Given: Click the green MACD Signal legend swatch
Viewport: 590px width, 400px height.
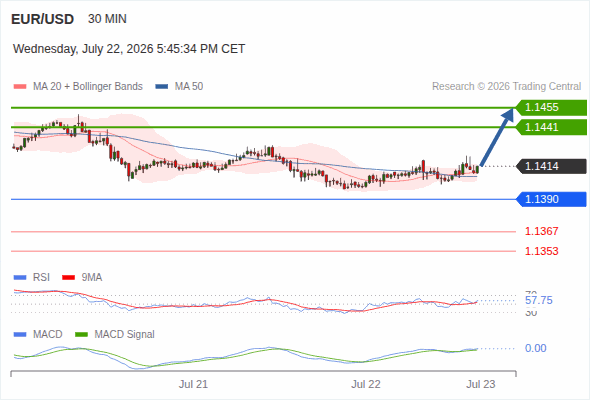Looking at the screenshot, I should (81, 335).
